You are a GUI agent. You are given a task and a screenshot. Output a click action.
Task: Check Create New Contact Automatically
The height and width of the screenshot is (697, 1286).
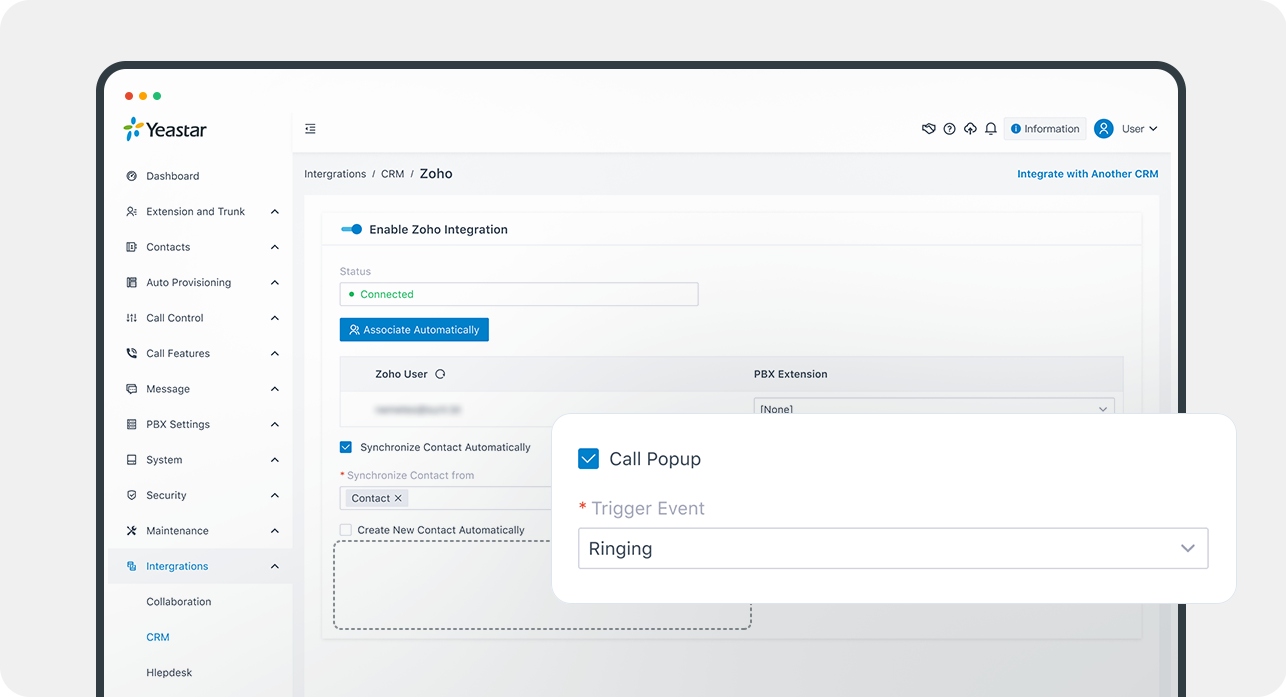[x=346, y=530]
